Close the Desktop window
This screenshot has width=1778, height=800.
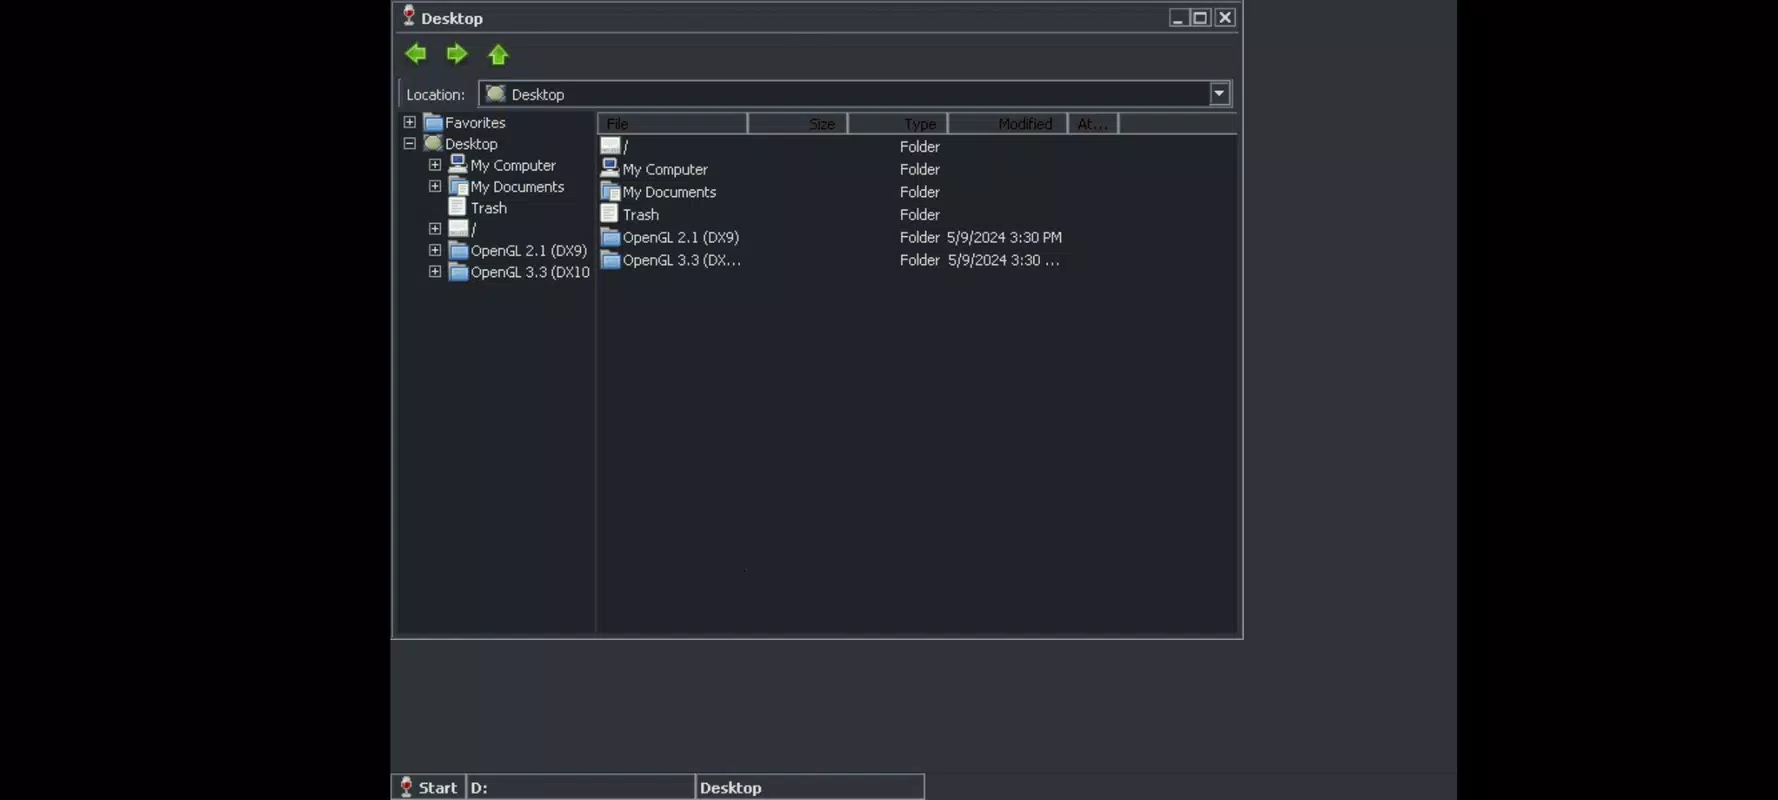coord(1225,17)
